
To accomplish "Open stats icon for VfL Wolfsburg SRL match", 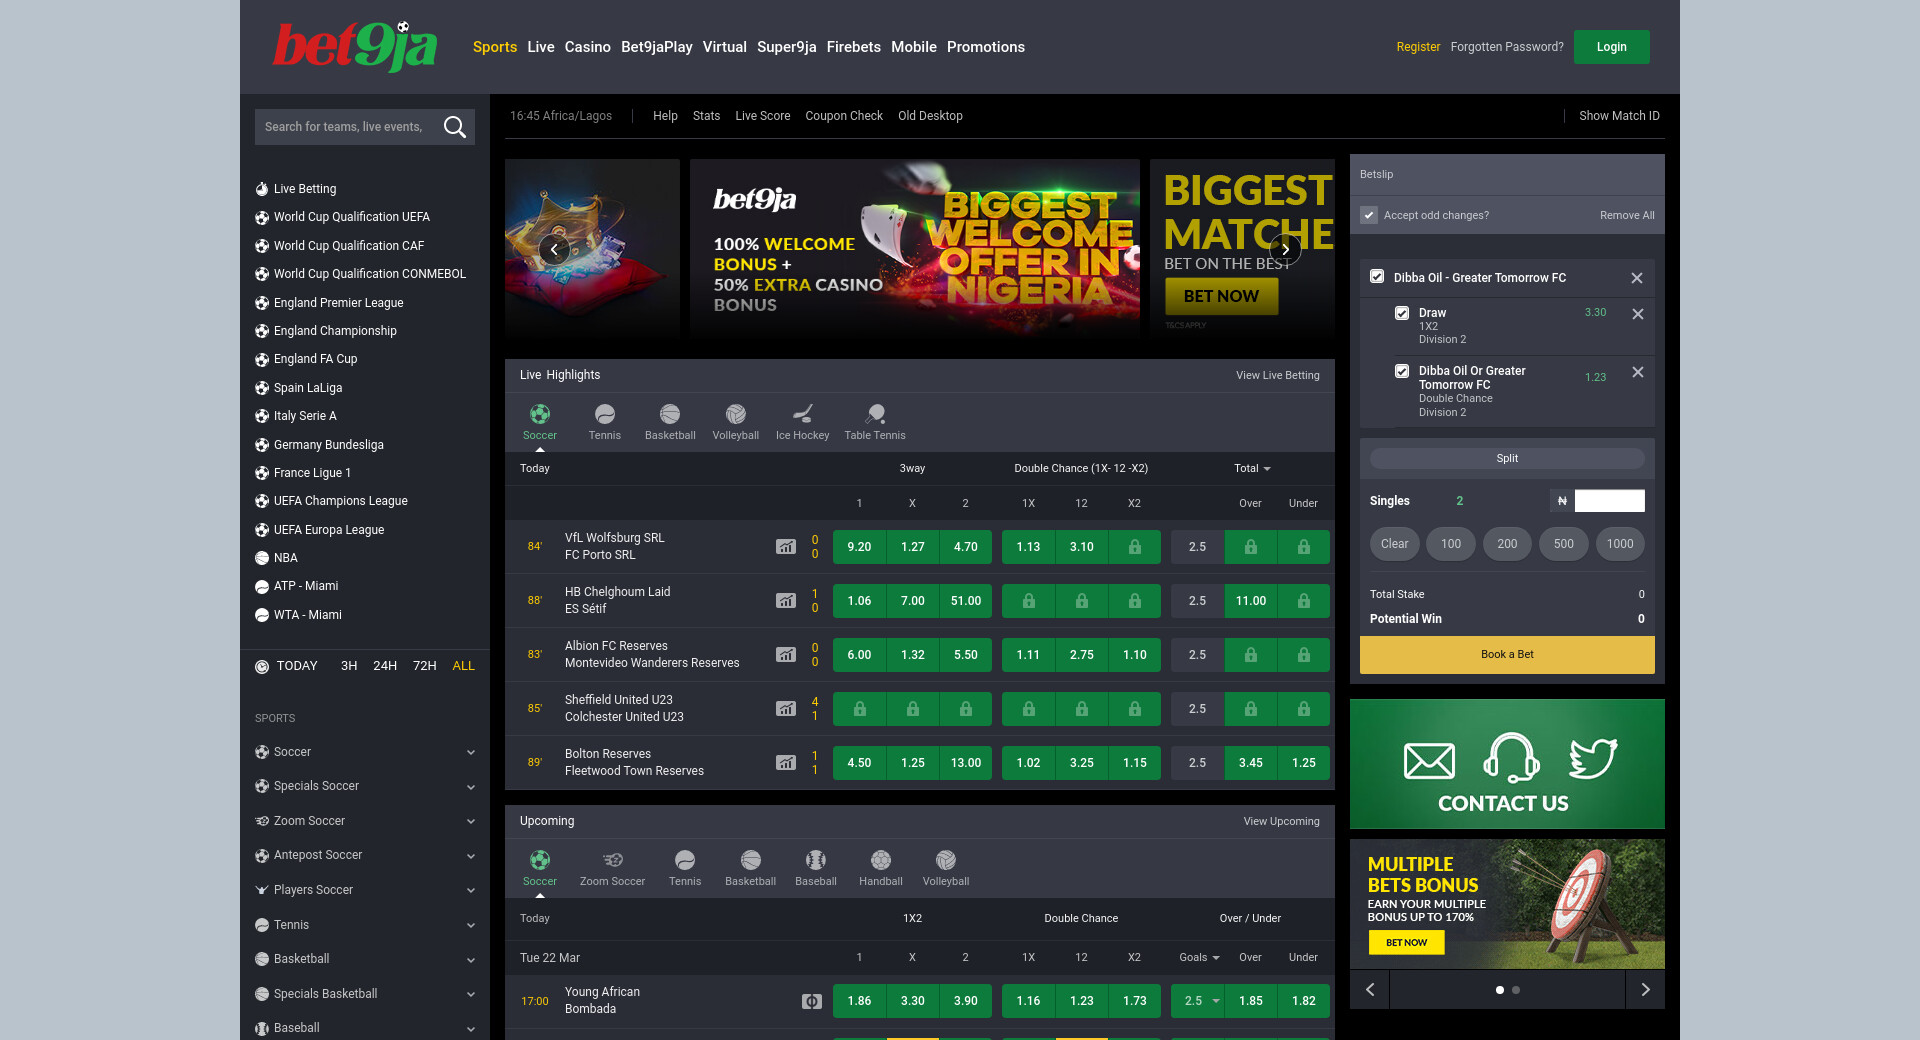I will 786,547.
